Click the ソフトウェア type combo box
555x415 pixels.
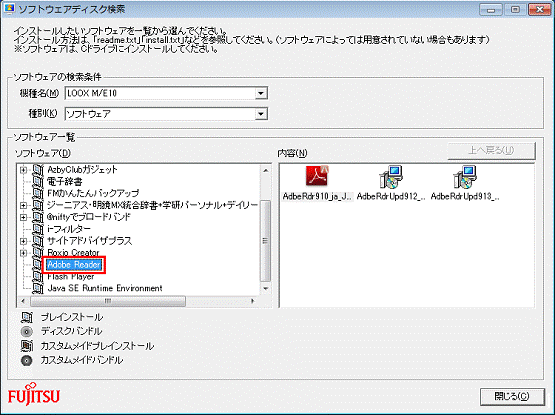pos(166,114)
